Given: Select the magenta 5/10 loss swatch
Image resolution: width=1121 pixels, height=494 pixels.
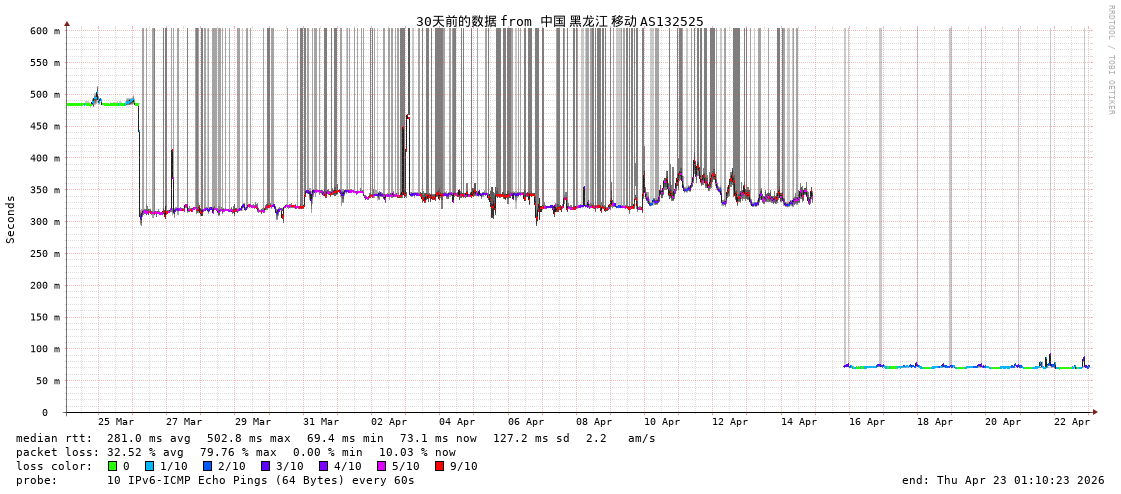Looking at the screenshot, I should click(382, 466).
